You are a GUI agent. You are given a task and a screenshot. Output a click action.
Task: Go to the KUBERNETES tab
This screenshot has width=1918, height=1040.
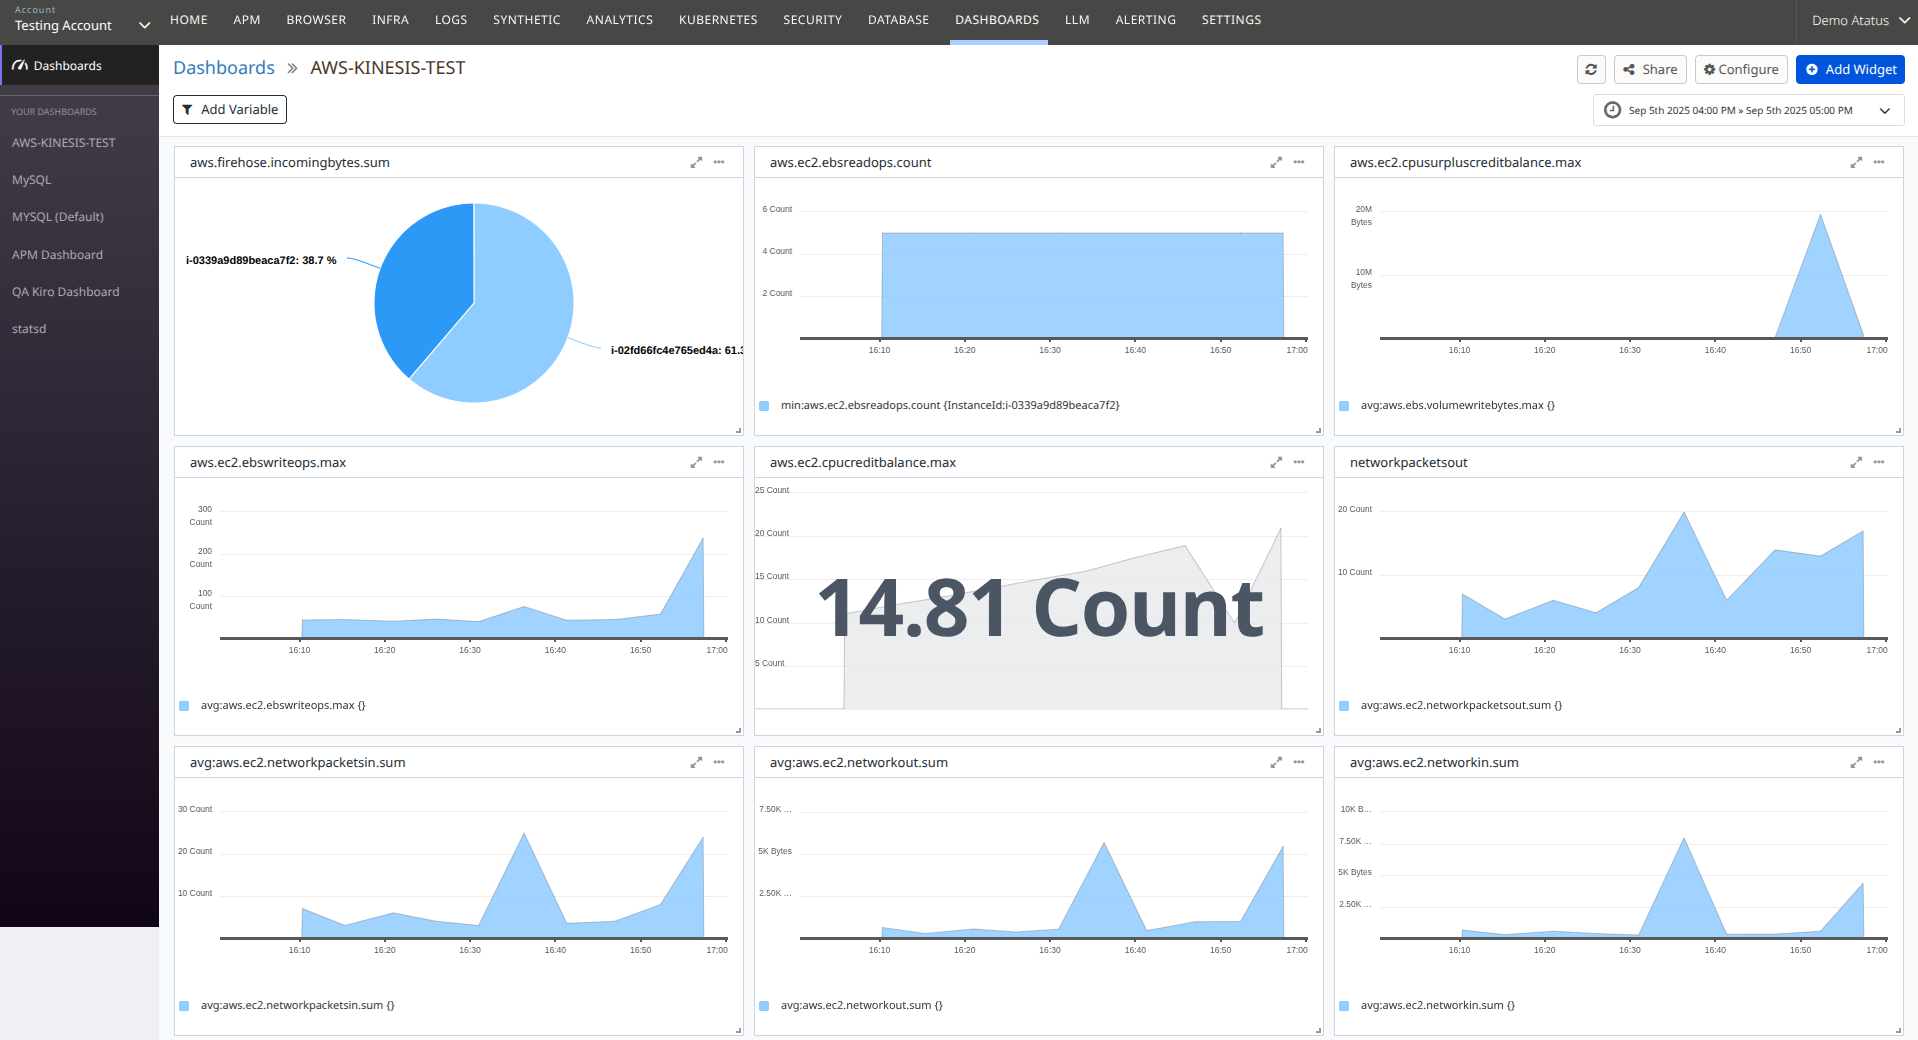tap(717, 20)
